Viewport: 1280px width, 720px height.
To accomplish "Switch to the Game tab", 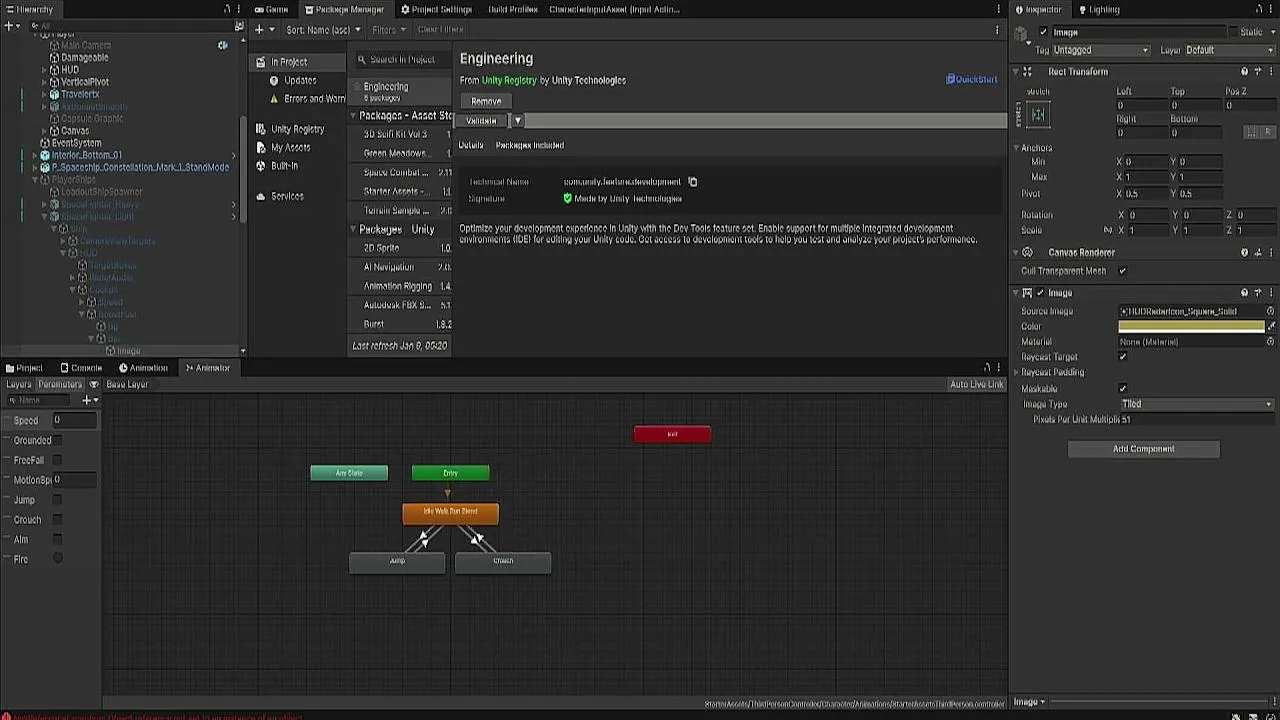I will (x=271, y=9).
